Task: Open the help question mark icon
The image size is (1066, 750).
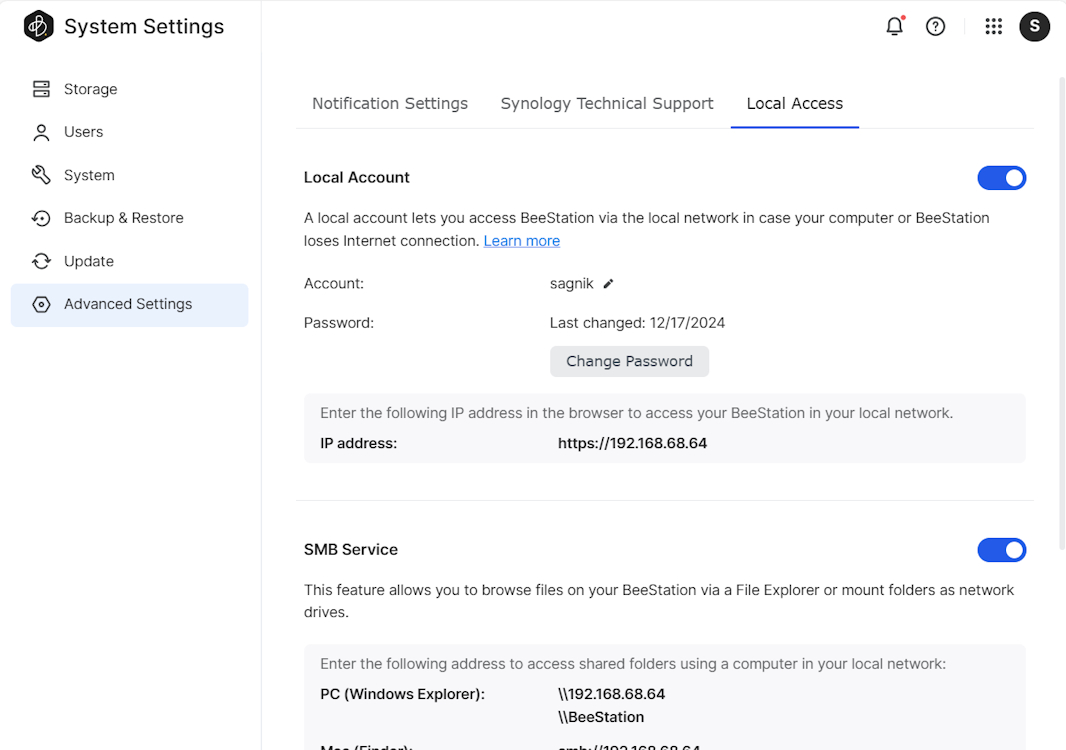Action: (935, 27)
